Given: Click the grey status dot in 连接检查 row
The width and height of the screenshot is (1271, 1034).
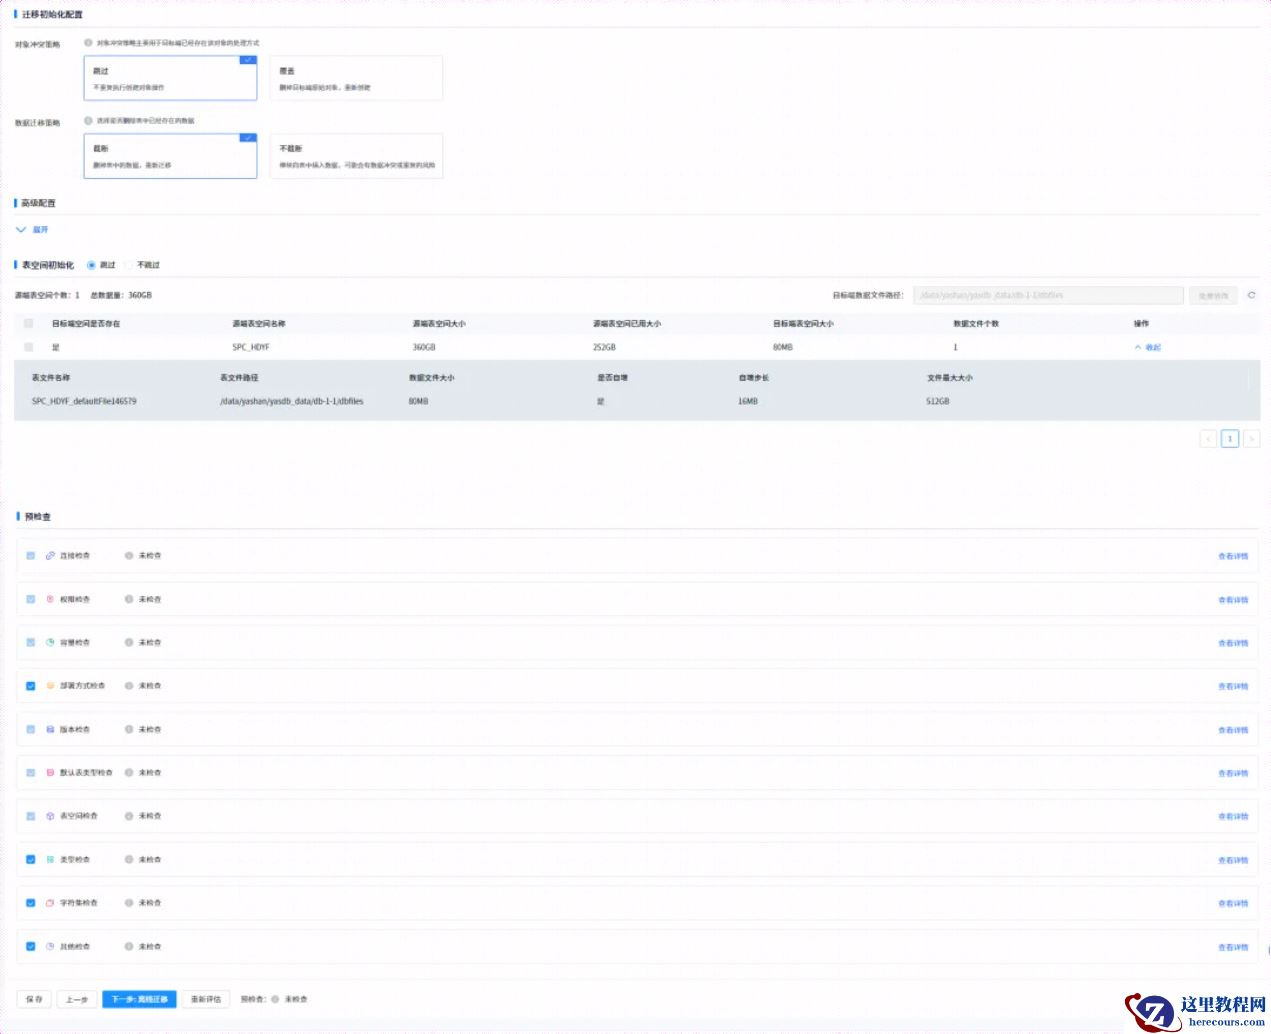Looking at the screenshot, I should [129, 555].
